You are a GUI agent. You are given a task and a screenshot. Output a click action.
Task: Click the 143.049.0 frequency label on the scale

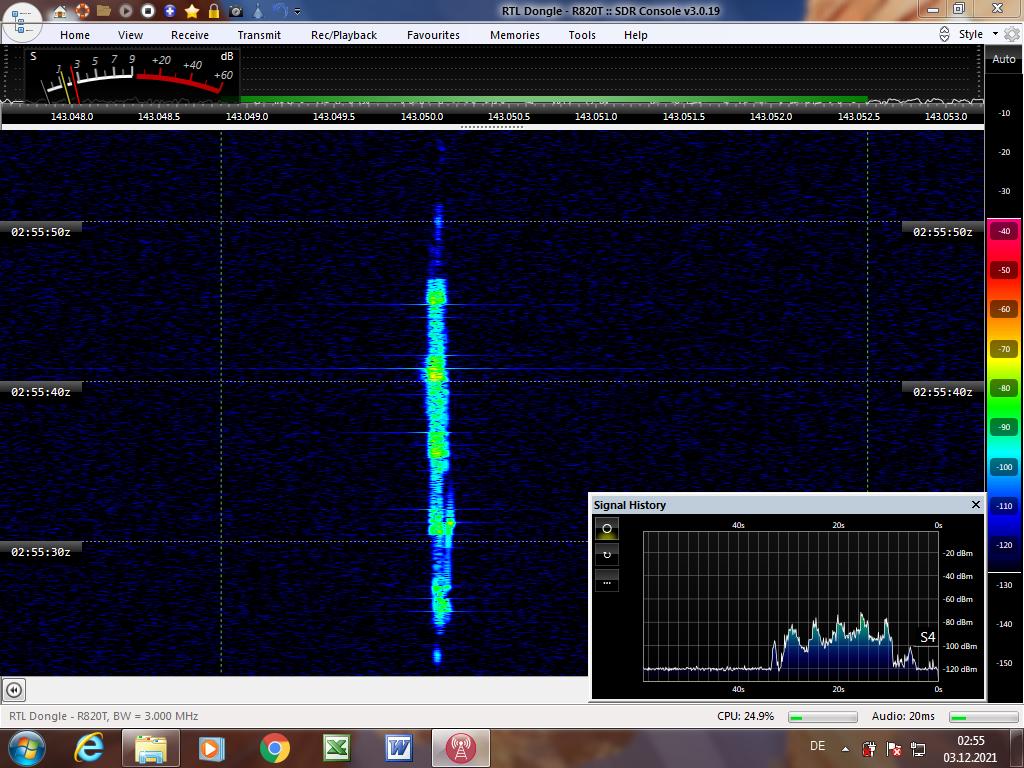pyautogui.click(x=247, y=116)
